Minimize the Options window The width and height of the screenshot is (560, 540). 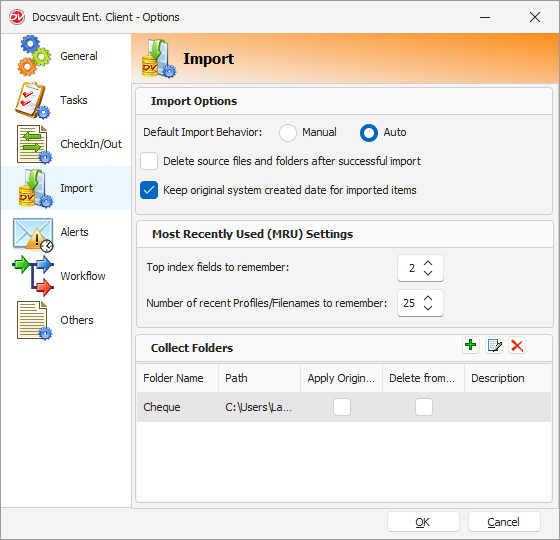[485, 17]
